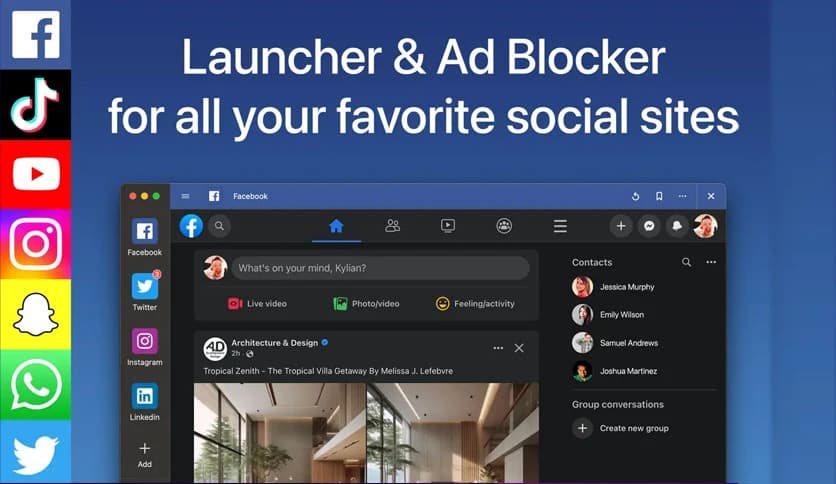This screenshot has height=484, width=836.
Task: Go to Facebook Home tab
Action: [x=336, y=227]
